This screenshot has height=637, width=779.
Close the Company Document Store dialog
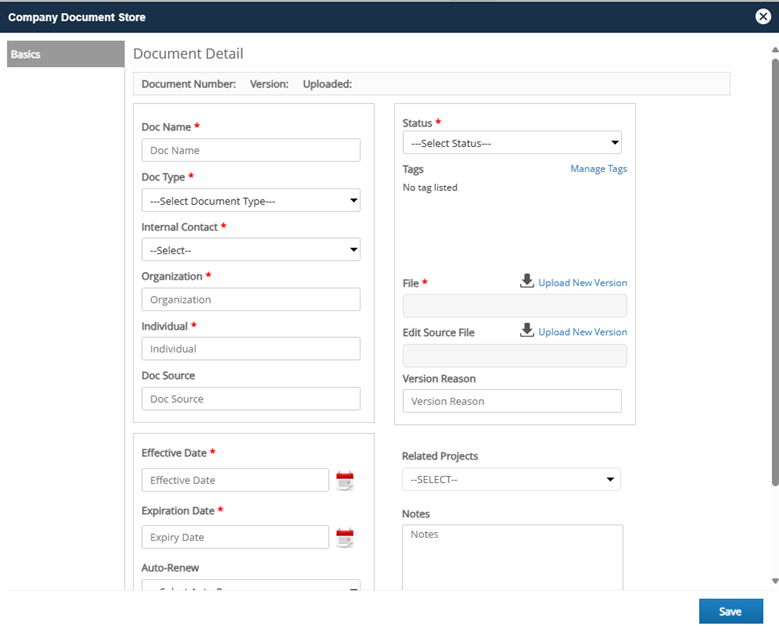(x=763, y=17)
